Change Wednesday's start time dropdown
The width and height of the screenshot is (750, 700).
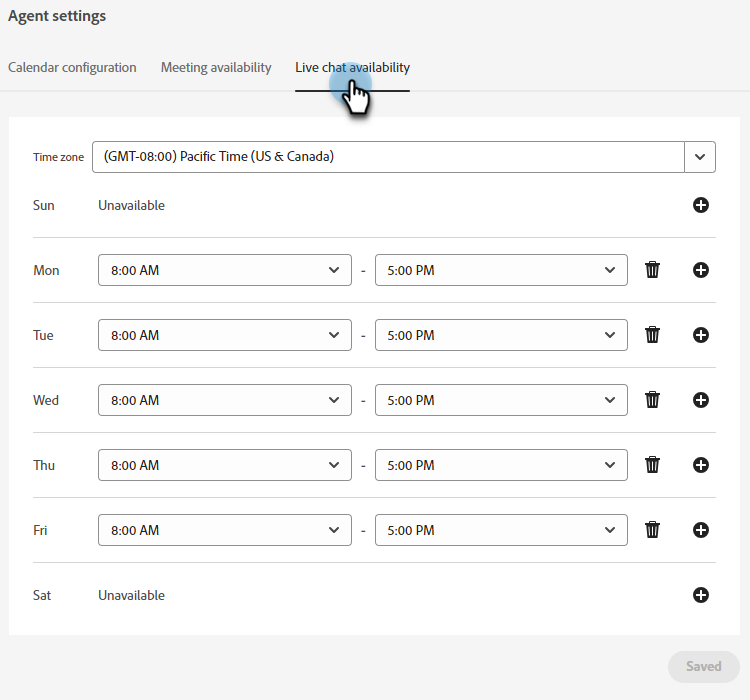pos(225,400)
